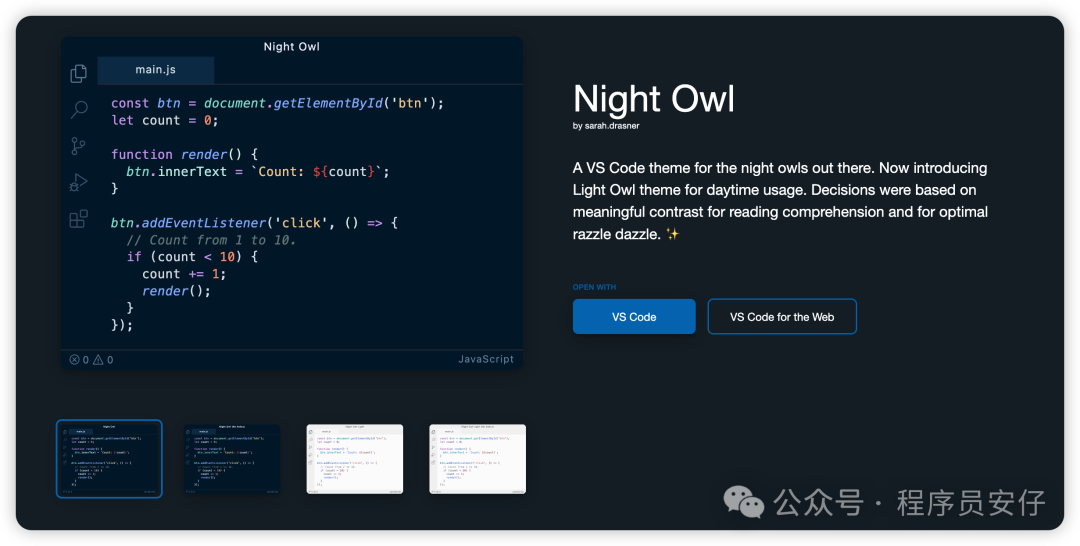Click the warnings triangle icon in status bar
The image size is (1080, 546).
98,359
